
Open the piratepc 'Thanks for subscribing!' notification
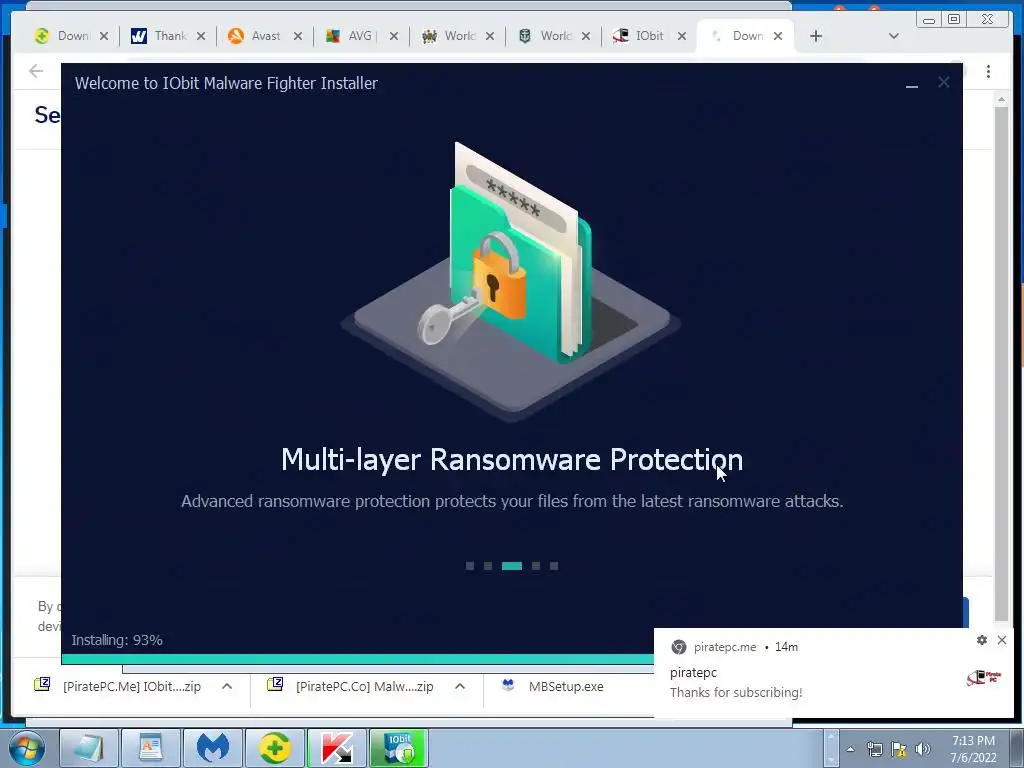[x=834, y=673]
